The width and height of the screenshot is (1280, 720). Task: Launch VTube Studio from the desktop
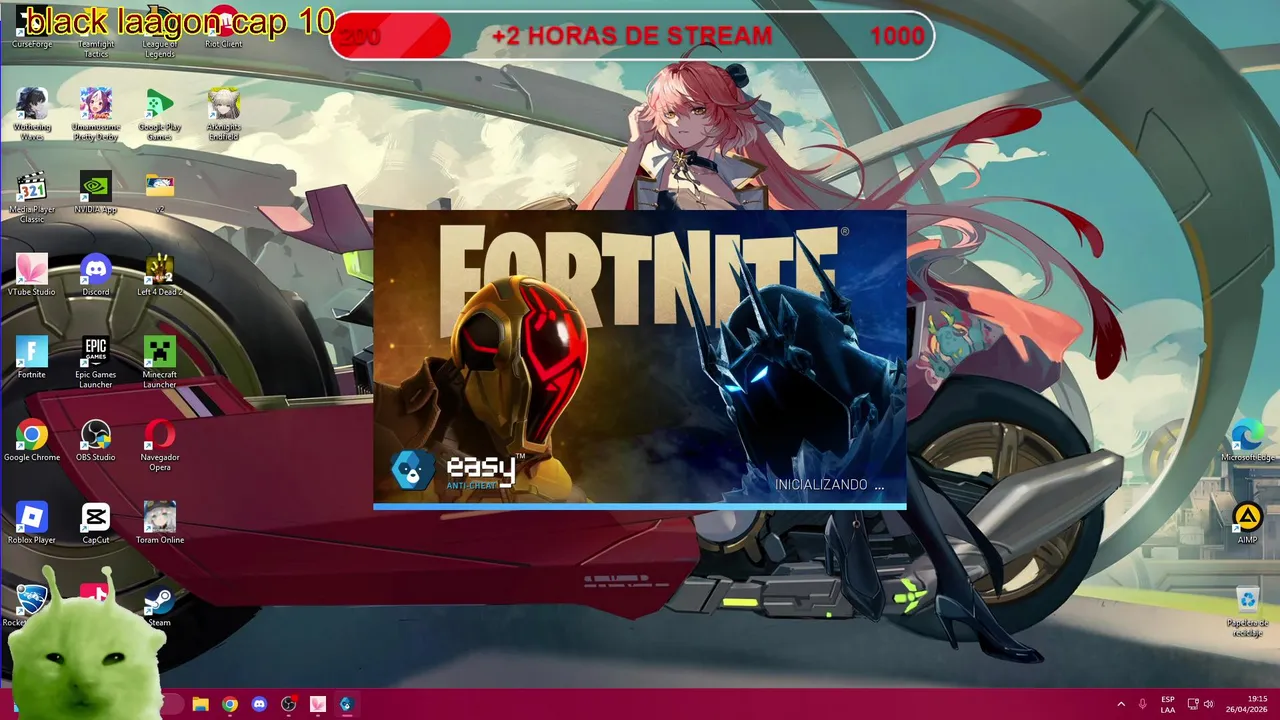[x=32, y=275]
